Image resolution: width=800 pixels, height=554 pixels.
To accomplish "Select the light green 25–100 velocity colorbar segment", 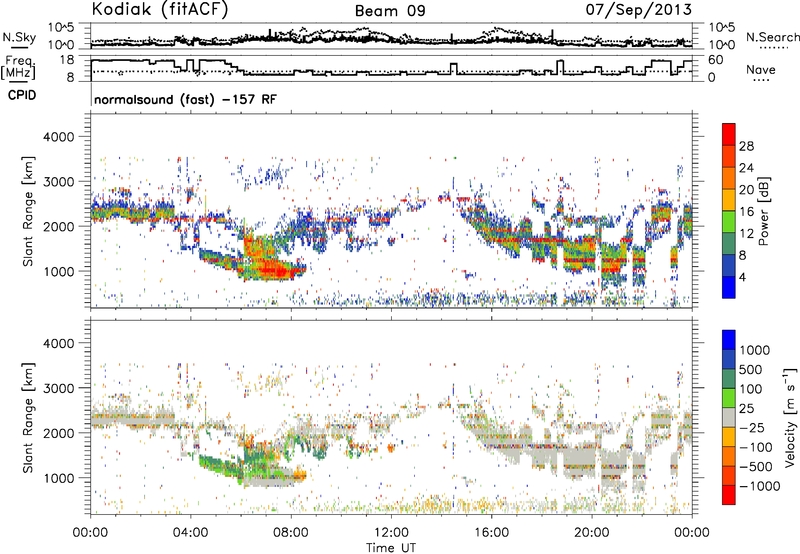I will click(x=729, y=398).
